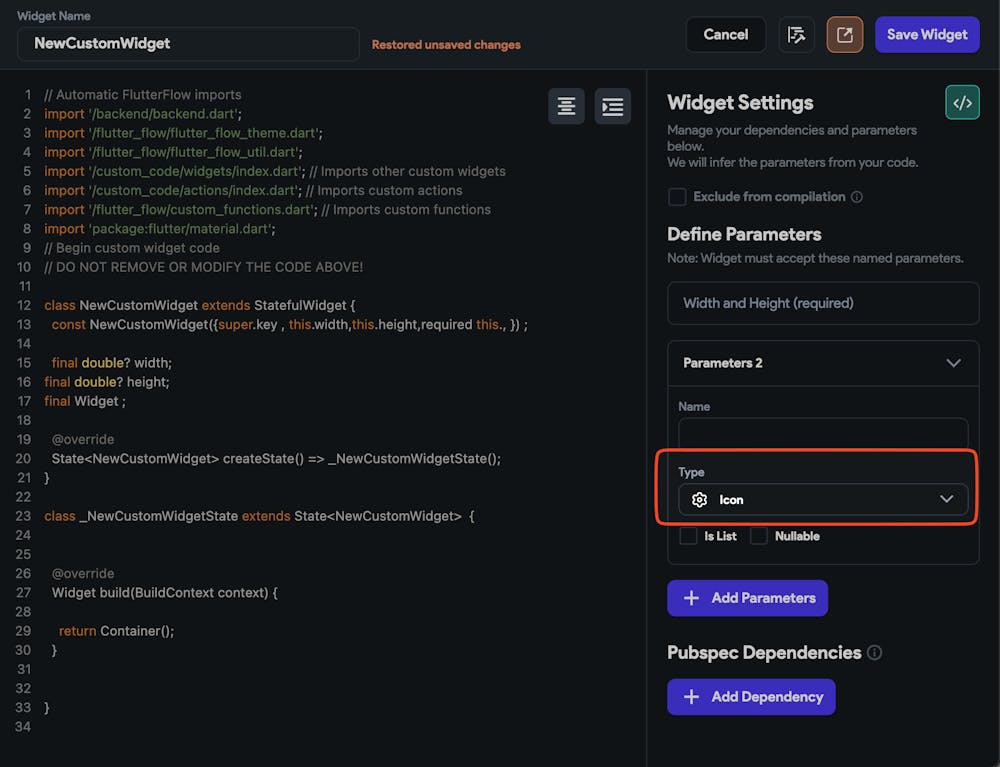Click the Save Widget button
This screenshot has width=1000, height=767.
point(927,35)
